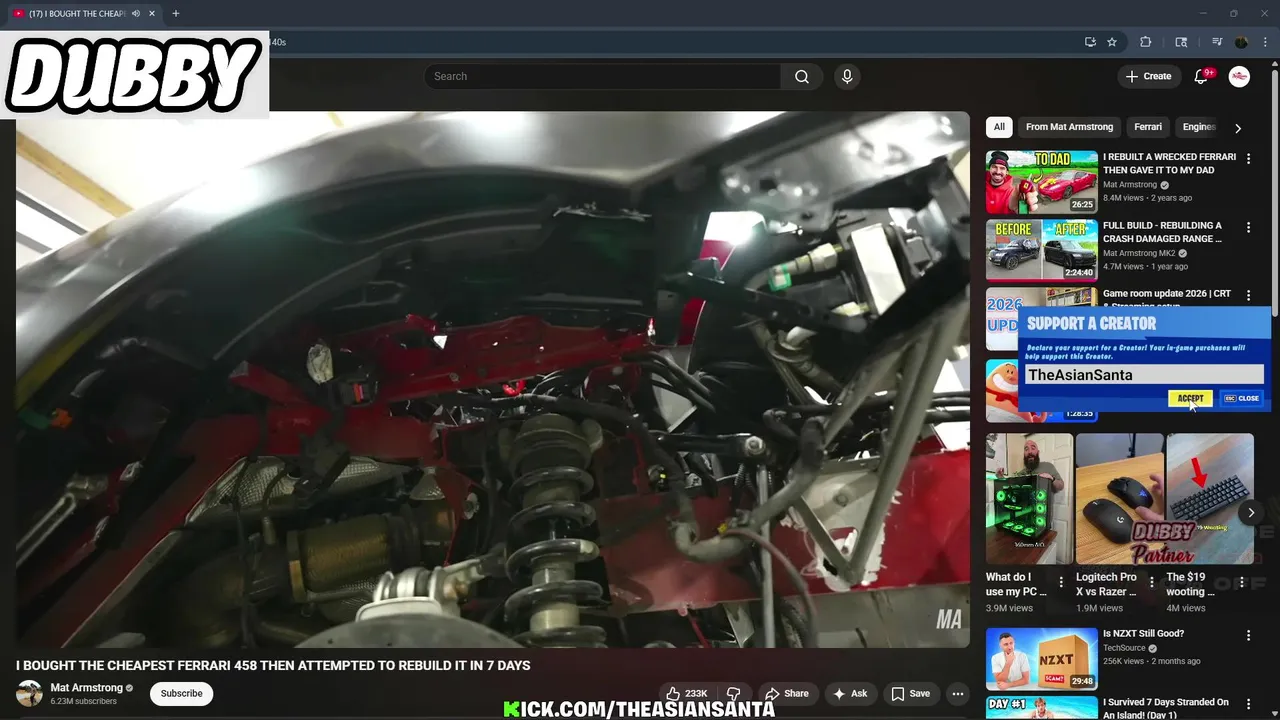
Task: Open I Survived 7 Days Stranded thumbnail
Action: point(1041,708)
